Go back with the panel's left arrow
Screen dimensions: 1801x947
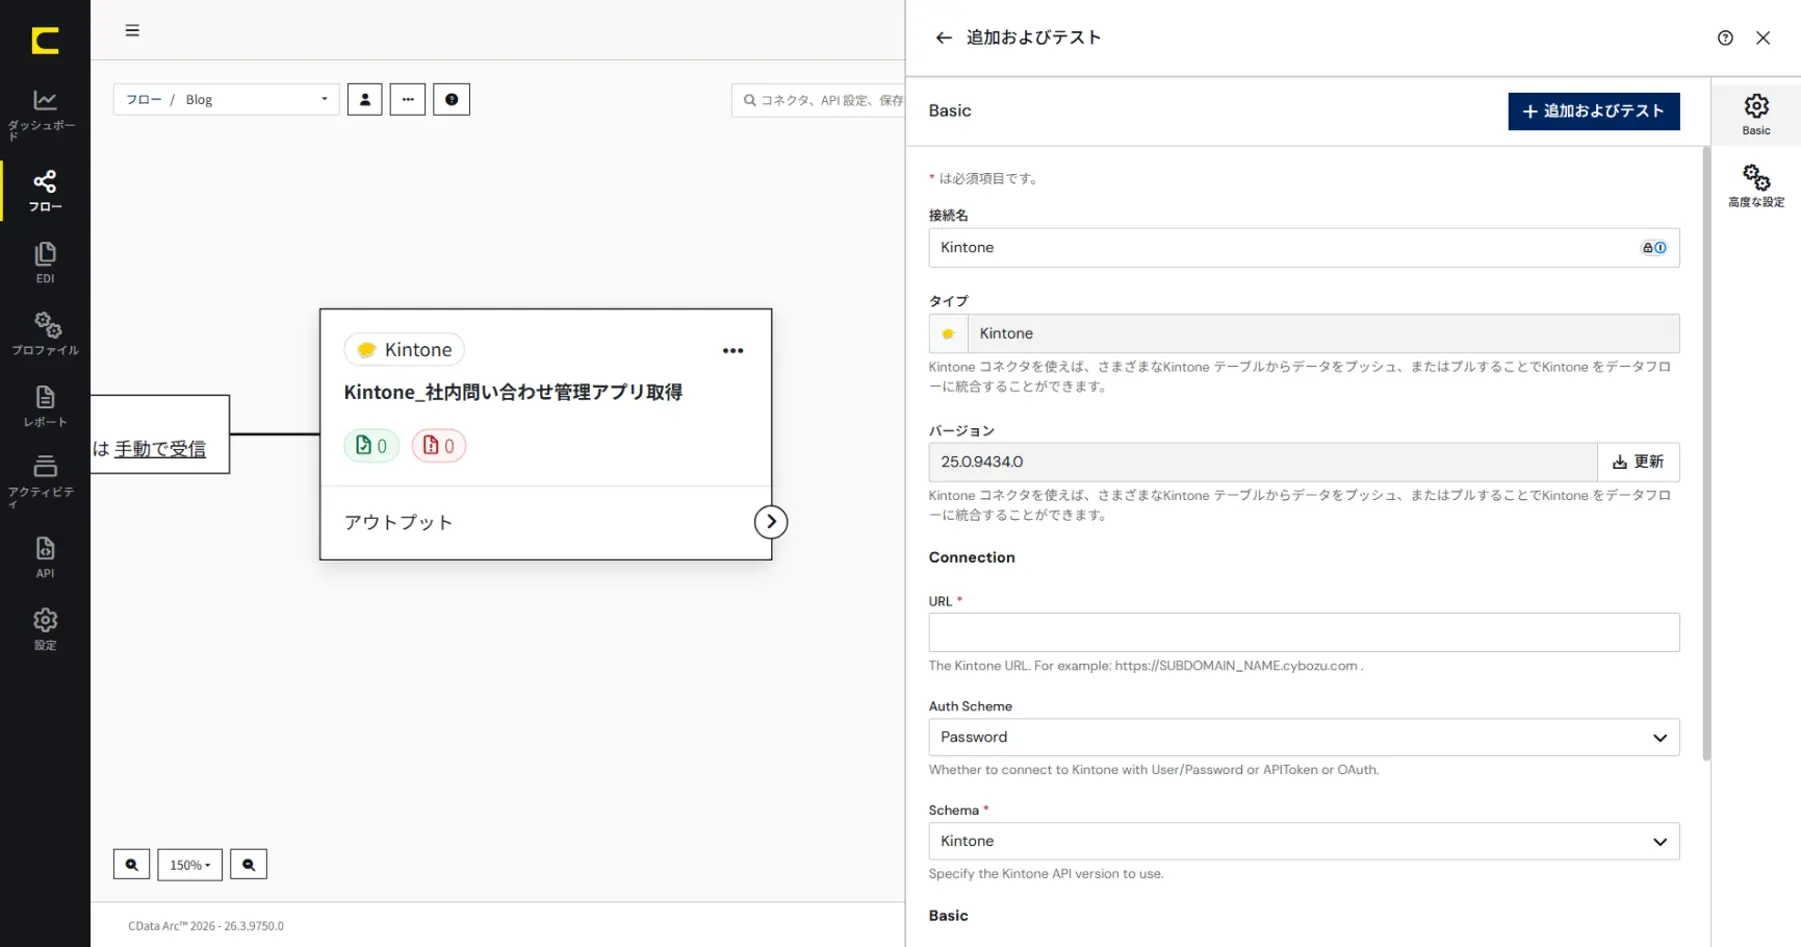(x=943, y=38)
